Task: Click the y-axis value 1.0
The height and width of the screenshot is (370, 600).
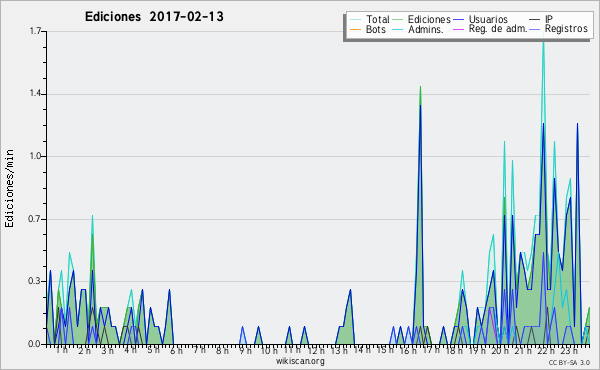Action: 36,156
